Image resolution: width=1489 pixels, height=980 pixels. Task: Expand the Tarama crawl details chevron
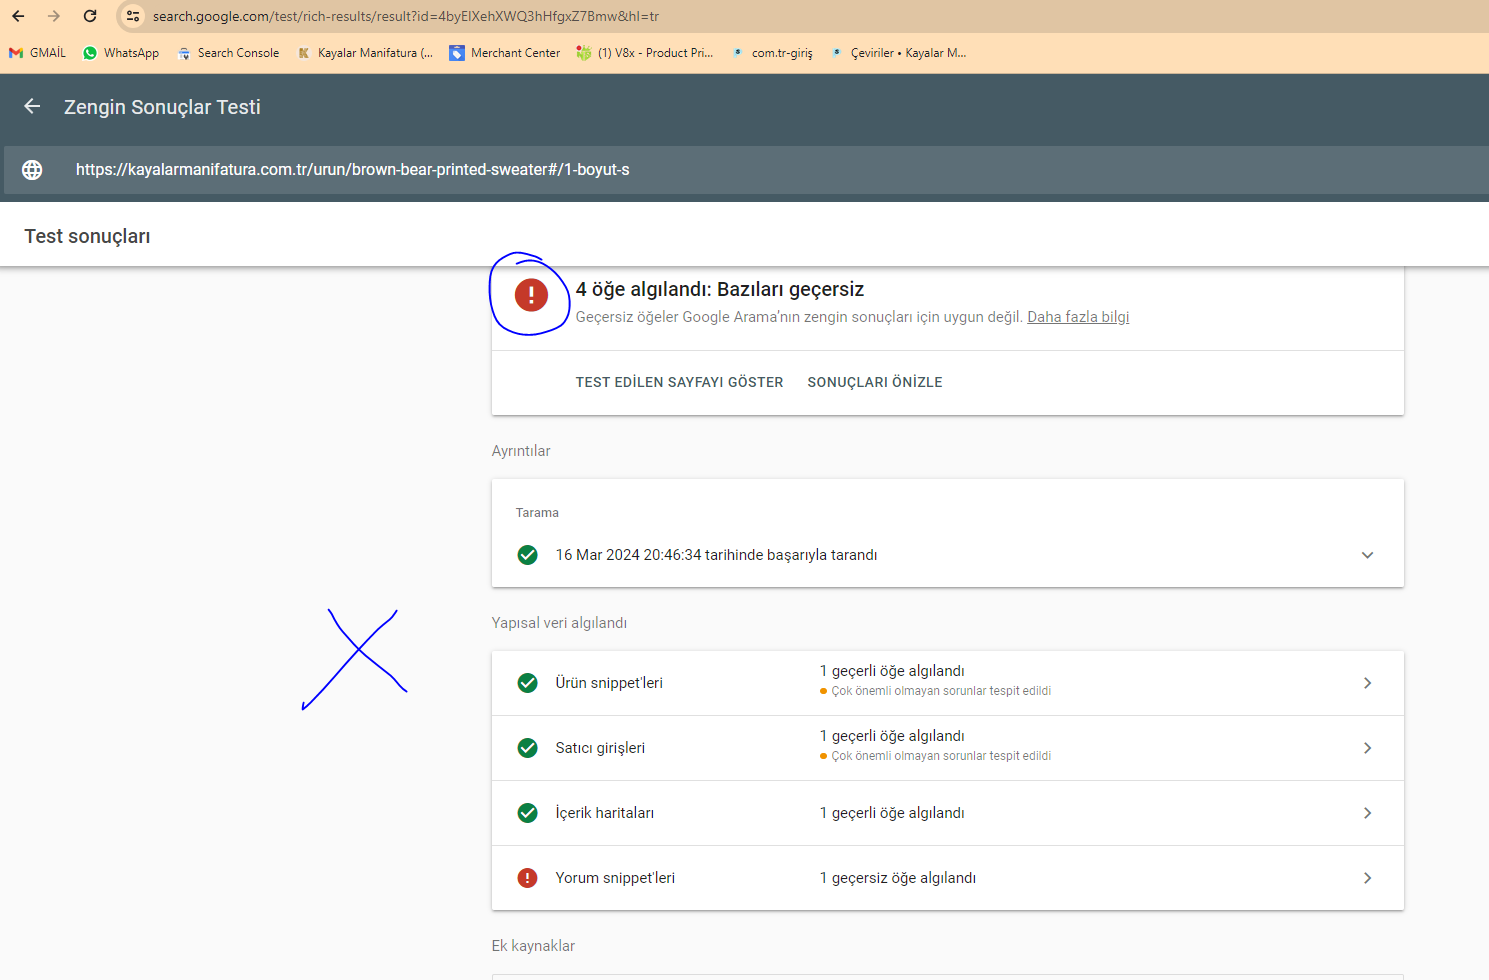coord(1367,555)
